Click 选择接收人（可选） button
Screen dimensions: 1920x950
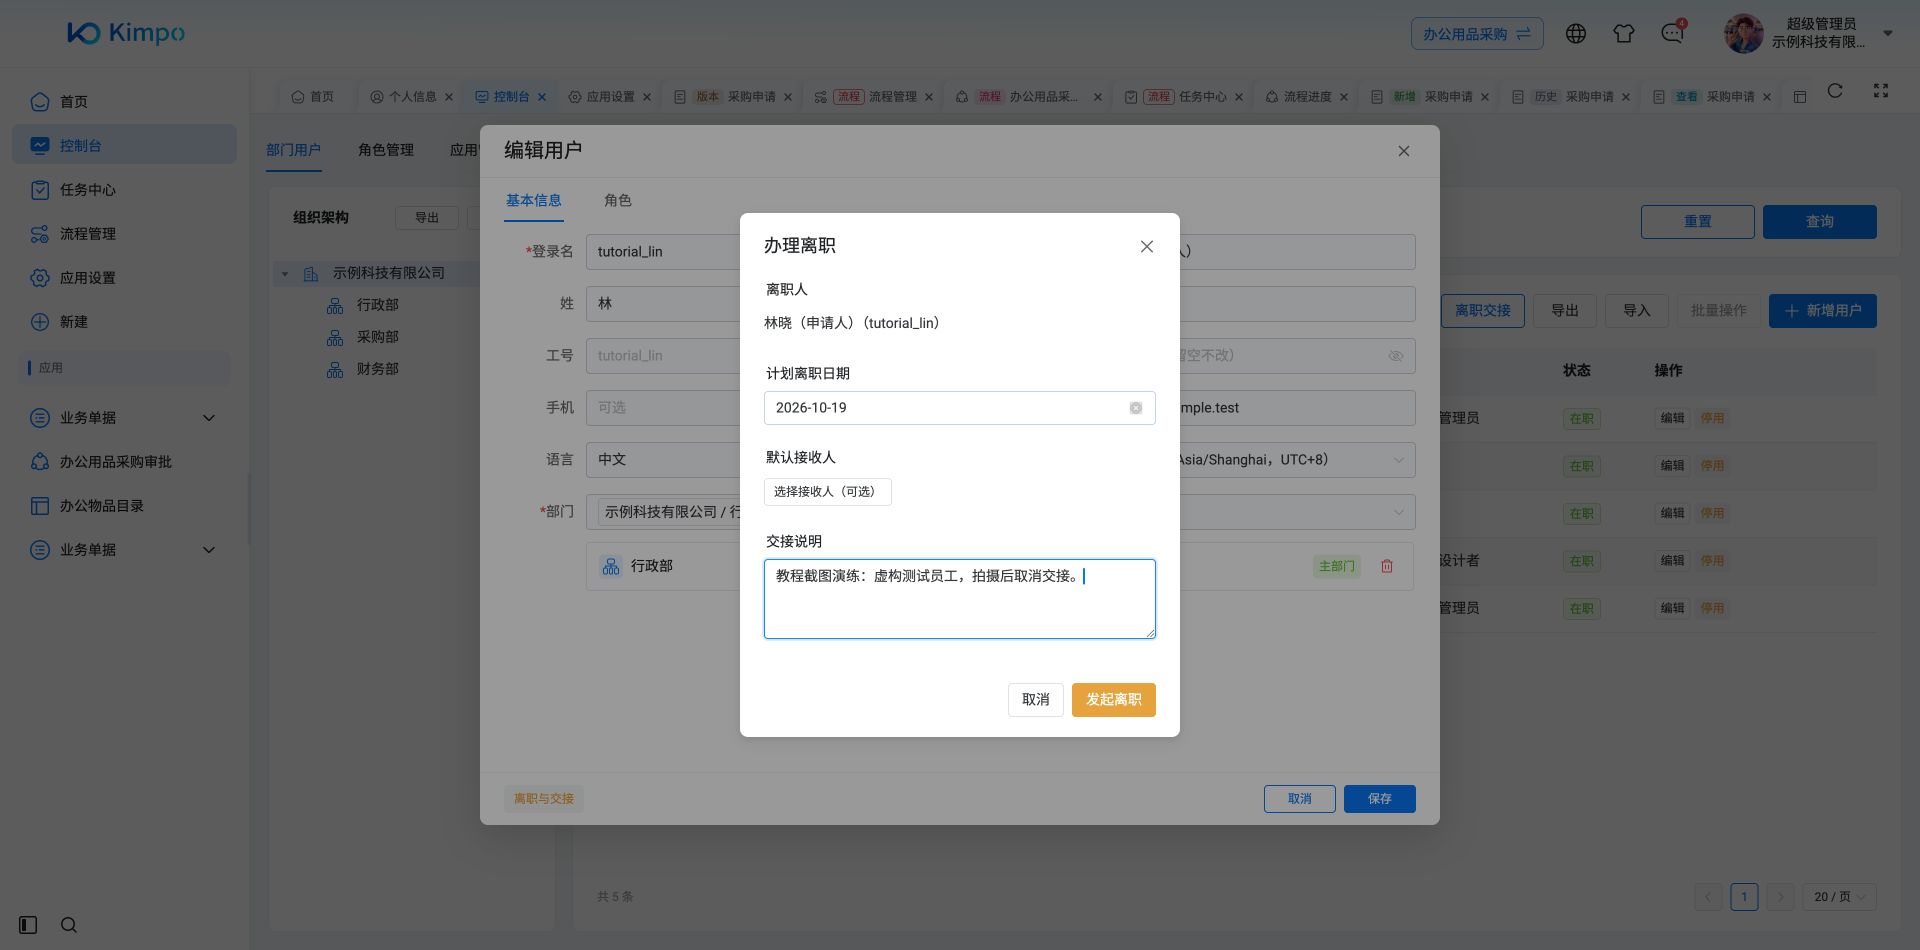pyautogui.click(x=827, y=492)
